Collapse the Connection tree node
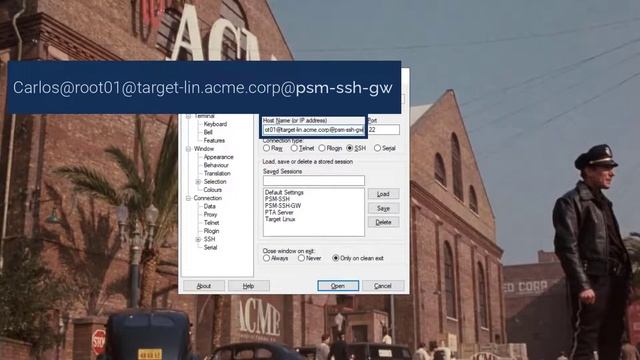640x360 pixels. tap(188, 198)
